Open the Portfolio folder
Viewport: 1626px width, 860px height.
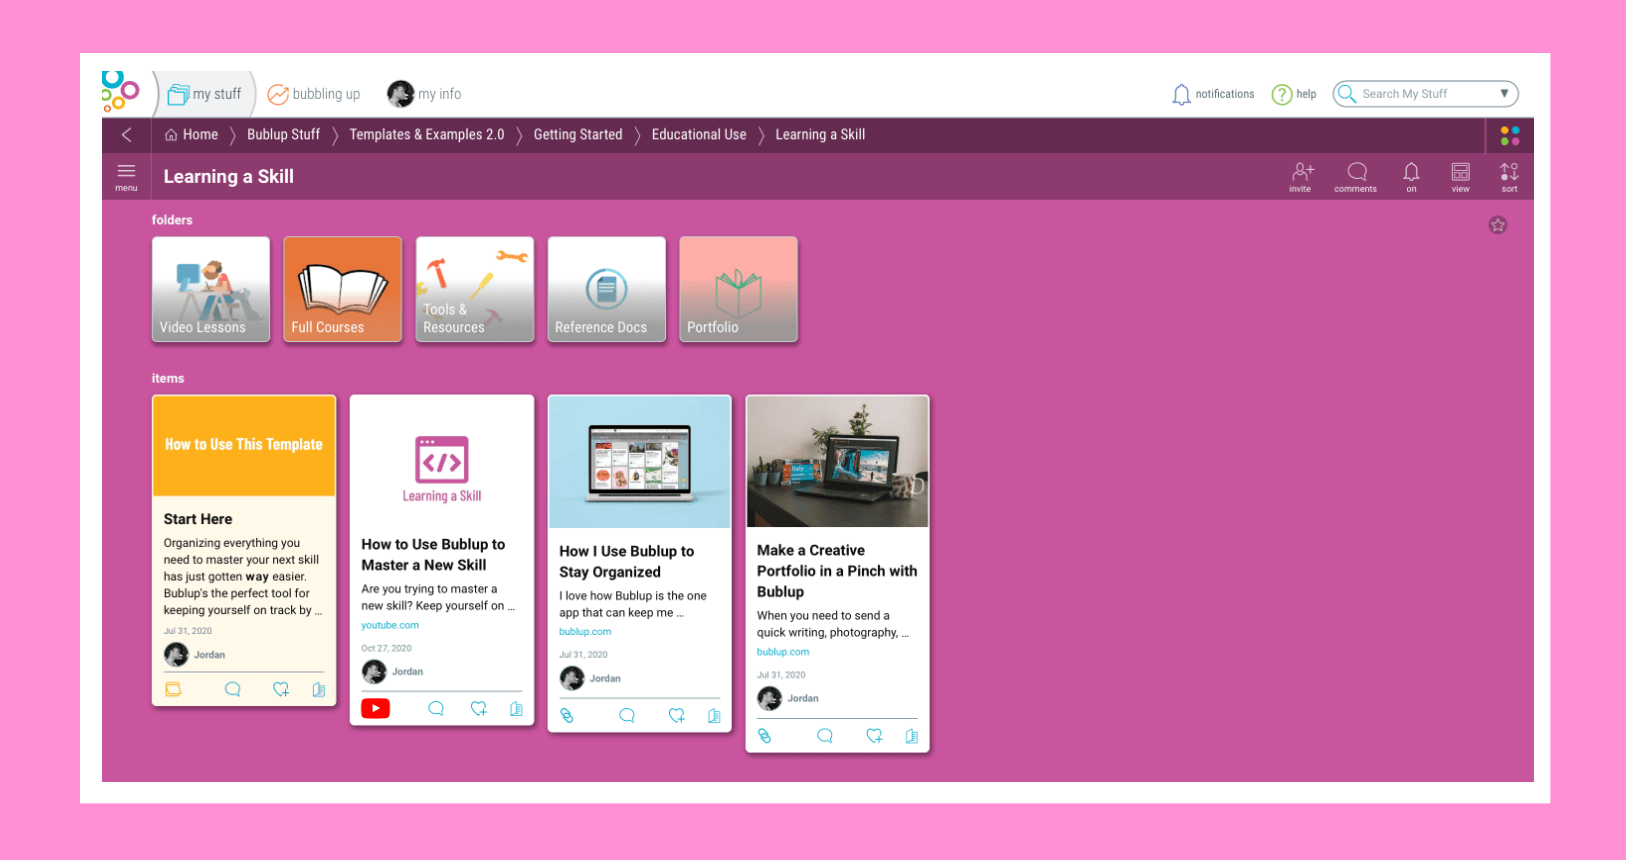[x=739, y=289]
